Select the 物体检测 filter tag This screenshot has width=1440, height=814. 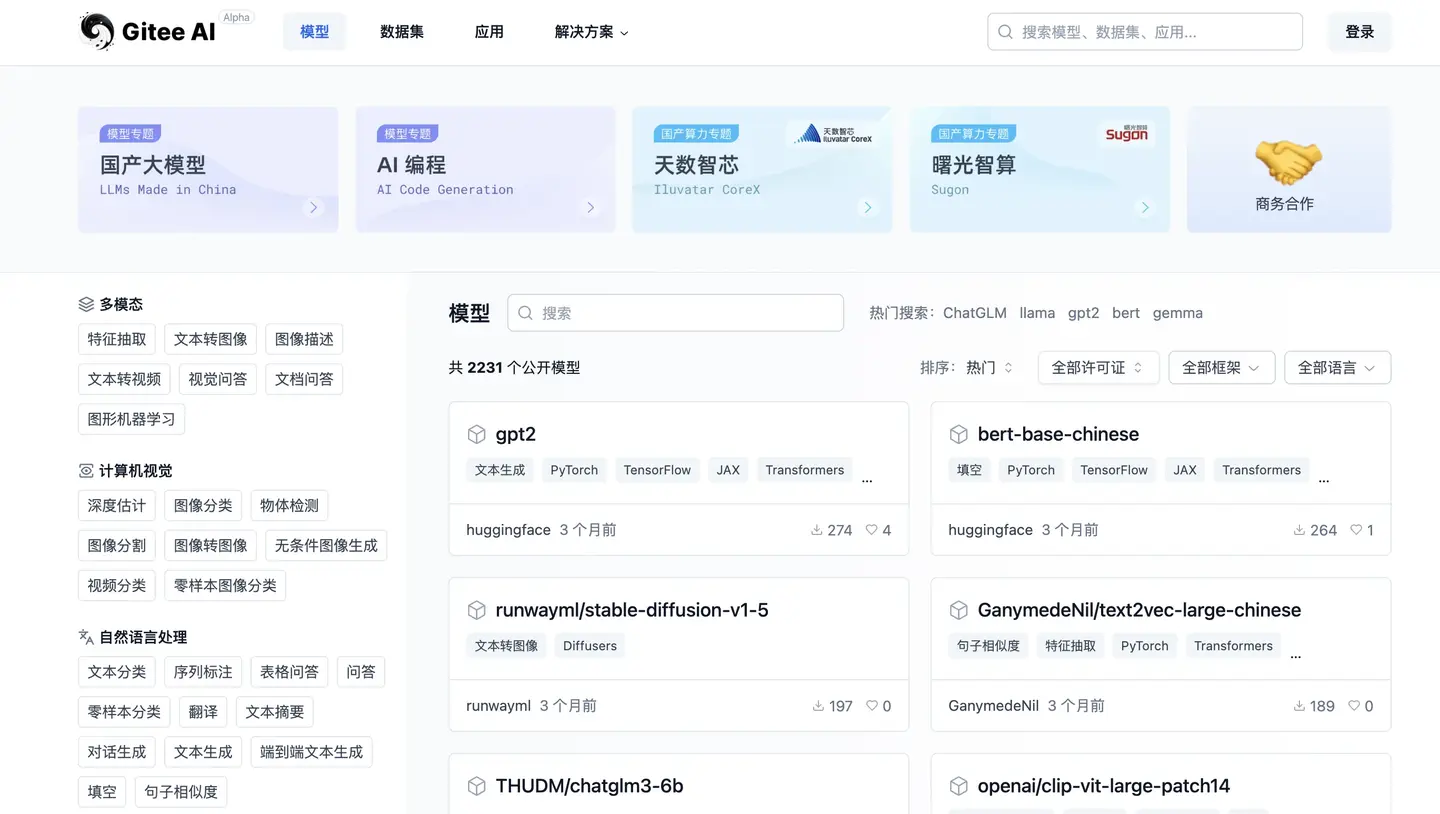pyautogui.click(x=289, y=506)
